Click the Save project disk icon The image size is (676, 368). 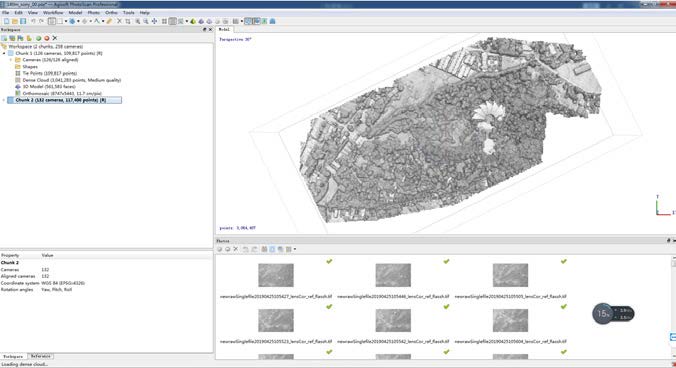(x=23, y=21)
